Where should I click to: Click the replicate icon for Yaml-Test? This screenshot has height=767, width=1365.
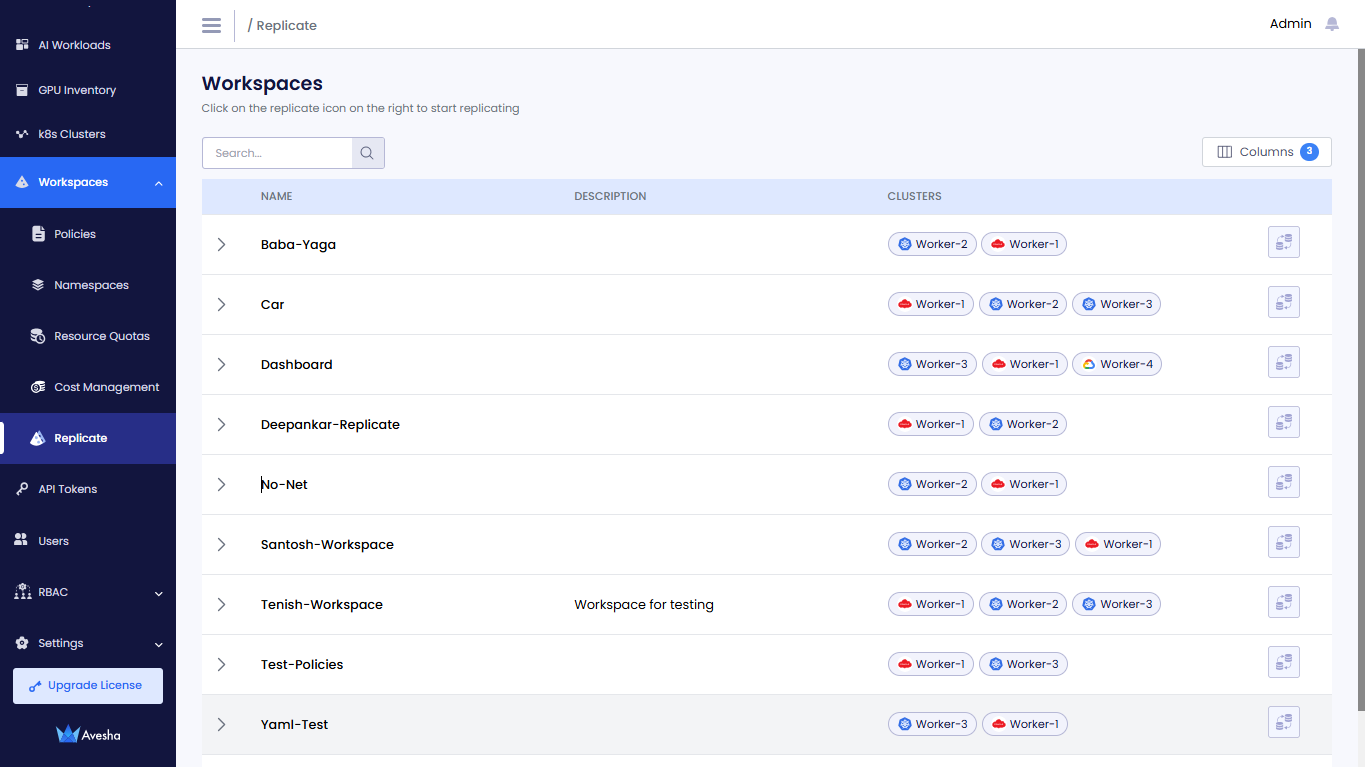tap(1283, 722)
